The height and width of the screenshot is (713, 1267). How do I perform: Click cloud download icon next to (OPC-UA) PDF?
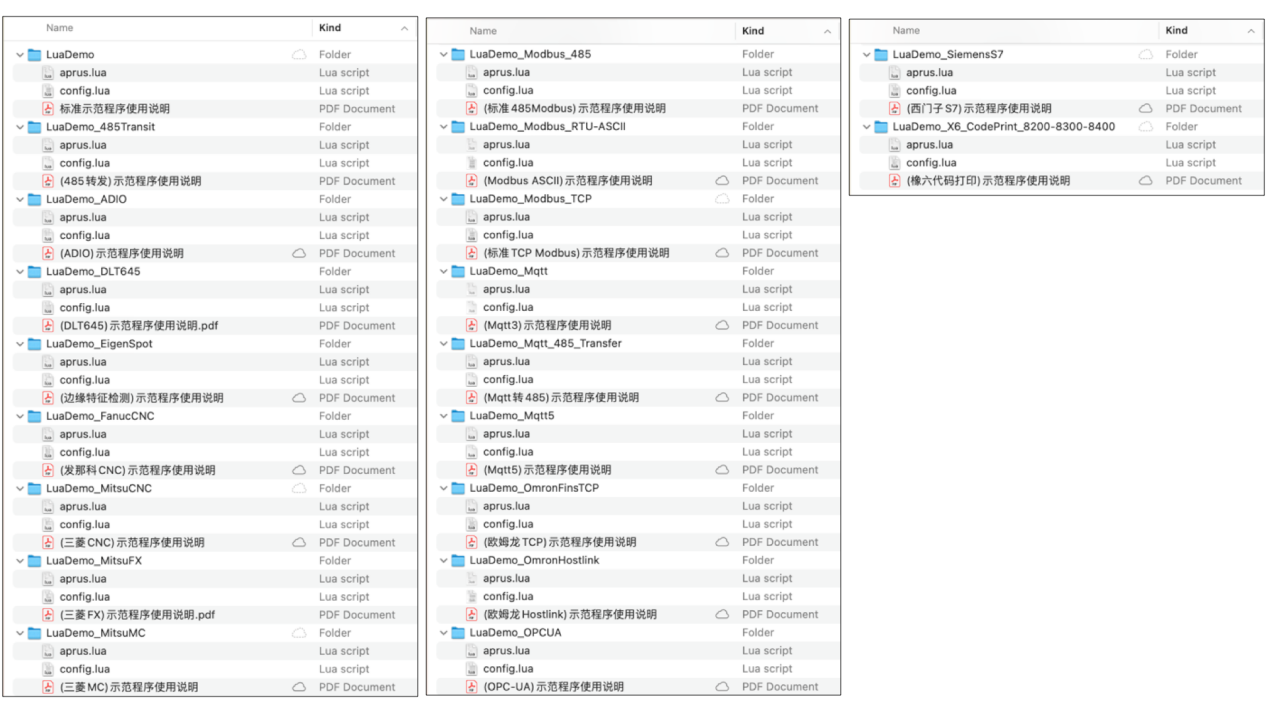pyautogui.click(x=722, y=687)
